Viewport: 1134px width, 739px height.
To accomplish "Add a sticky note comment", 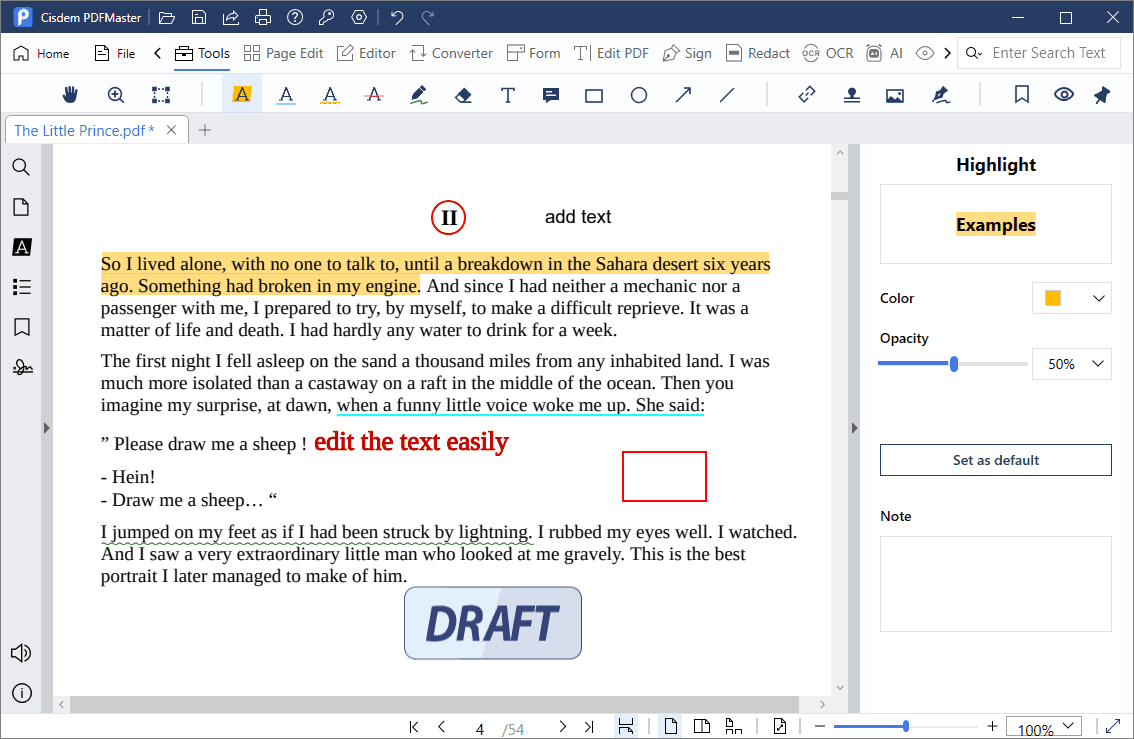I will point(551,95).
